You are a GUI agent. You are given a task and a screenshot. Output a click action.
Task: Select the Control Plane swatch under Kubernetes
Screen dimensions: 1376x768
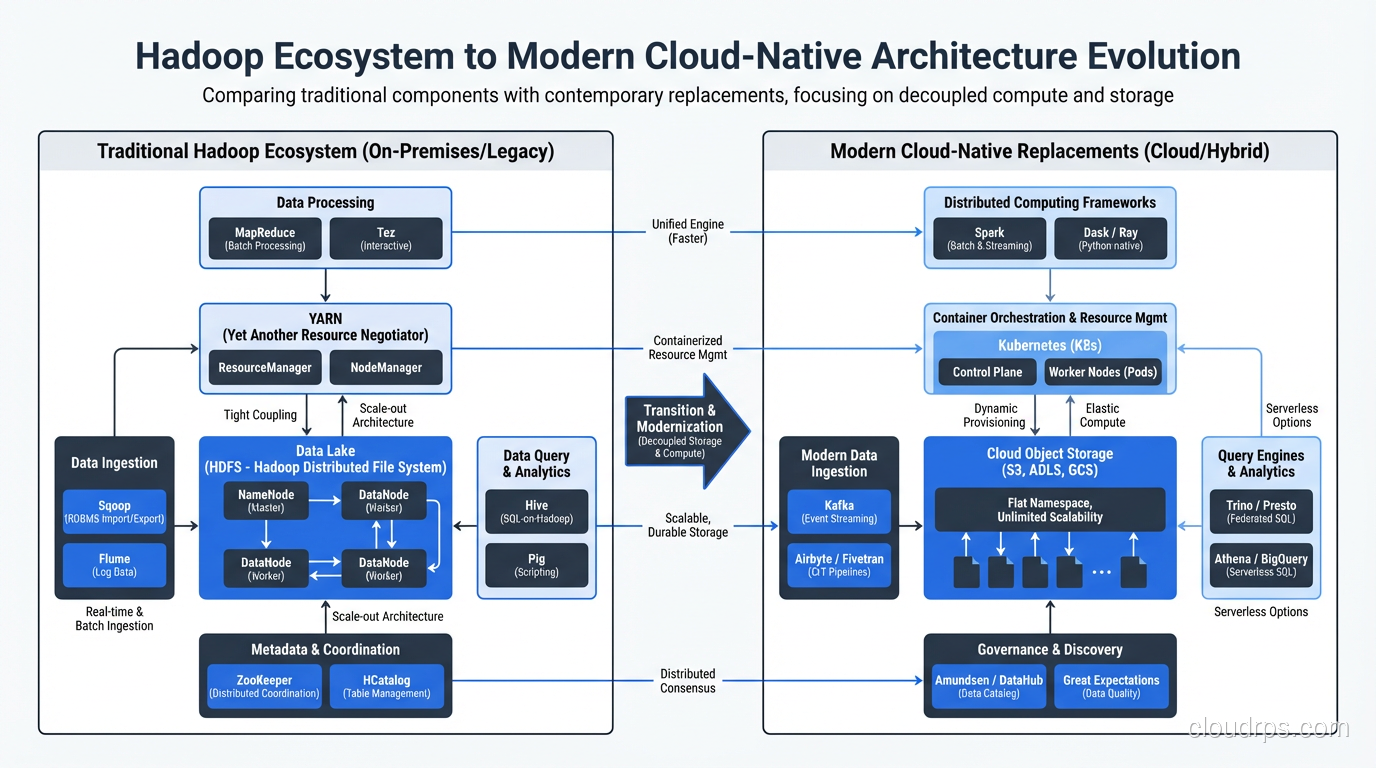(x=986, y=371)
